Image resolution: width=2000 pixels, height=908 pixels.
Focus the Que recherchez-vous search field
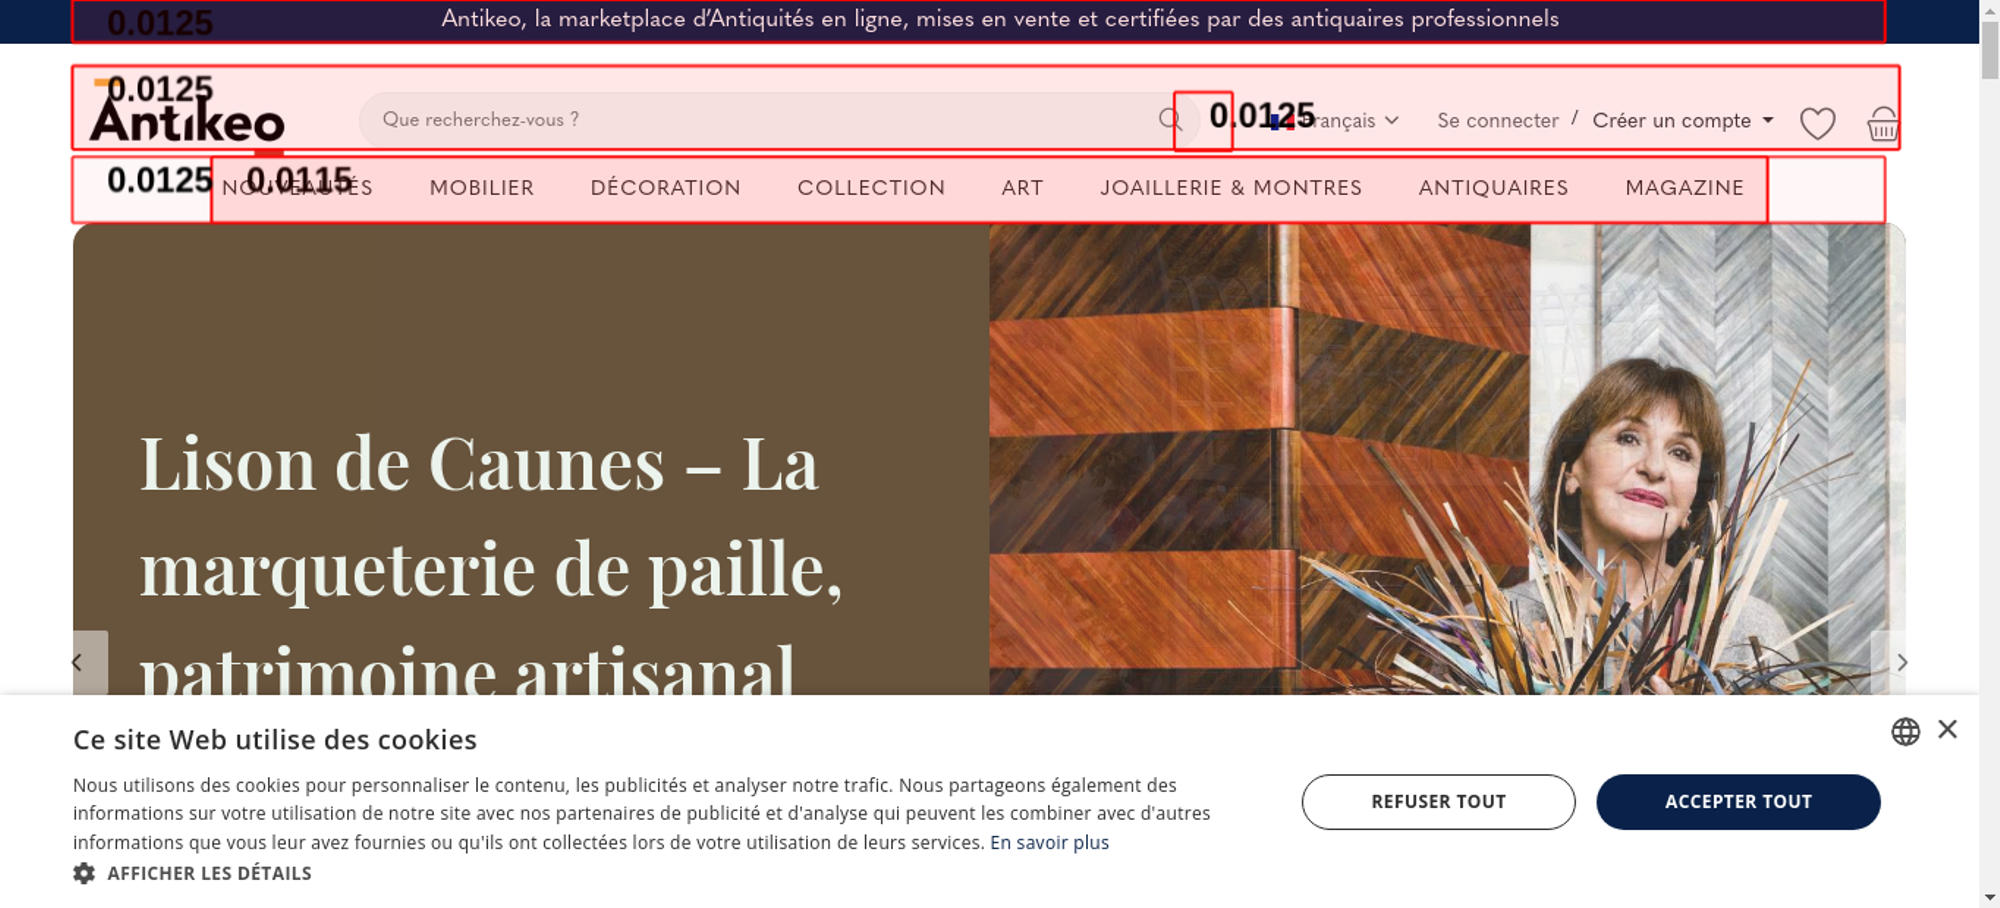pyautogui.click(x=765, y=120)
